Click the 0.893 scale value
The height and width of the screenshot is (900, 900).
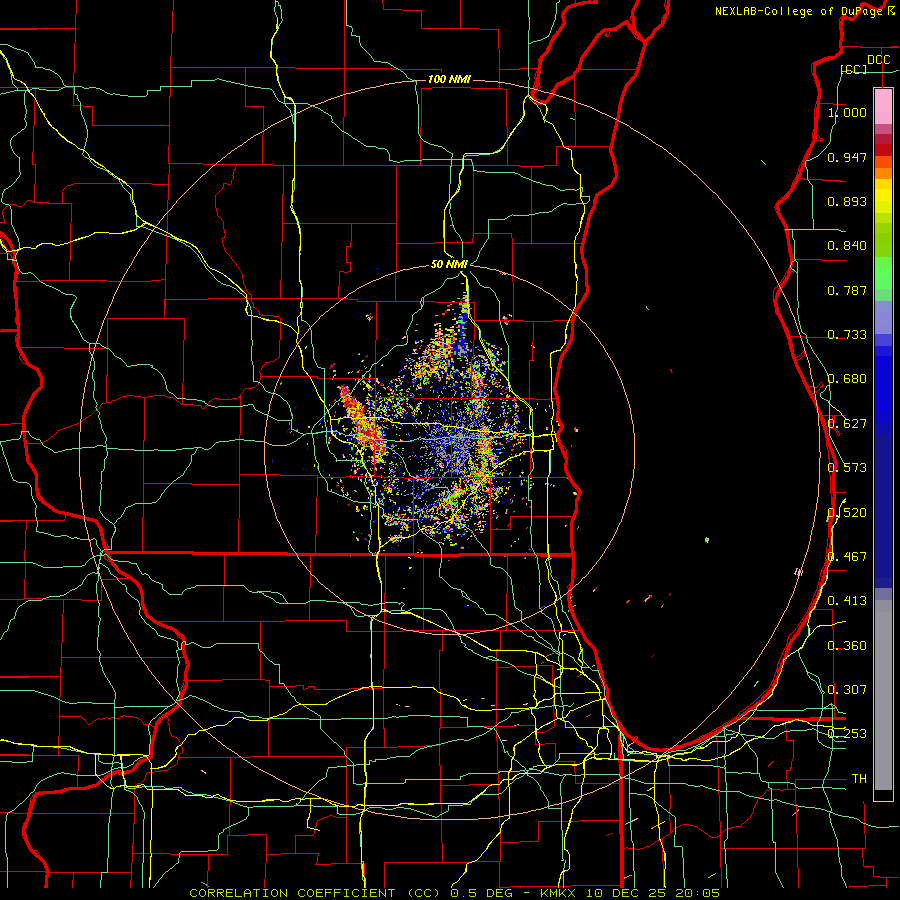coord(847,201)
